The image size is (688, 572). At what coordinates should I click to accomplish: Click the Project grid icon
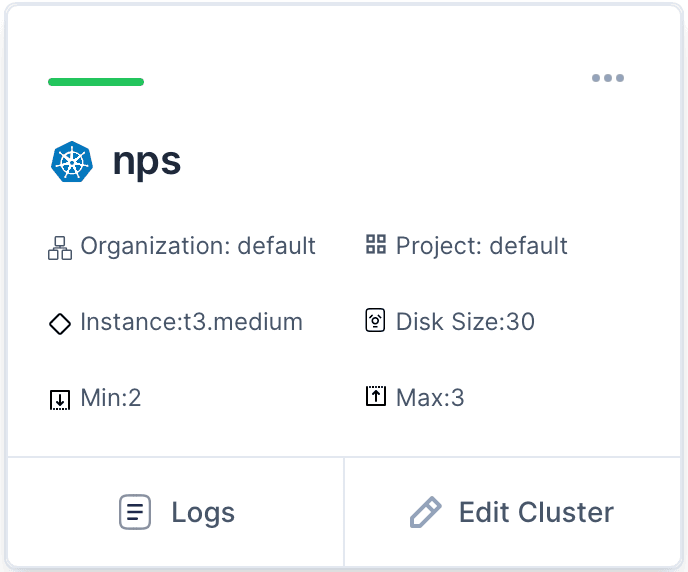[376, 245]
